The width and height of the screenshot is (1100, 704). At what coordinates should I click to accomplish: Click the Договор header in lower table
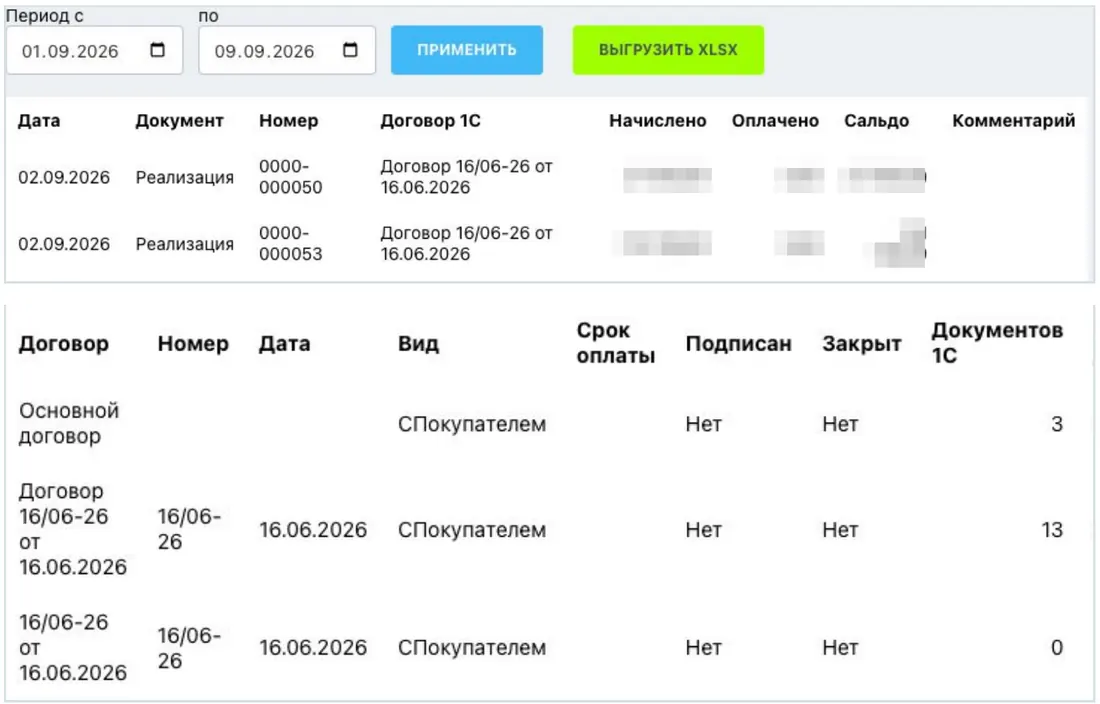click(x=64, y=344)
